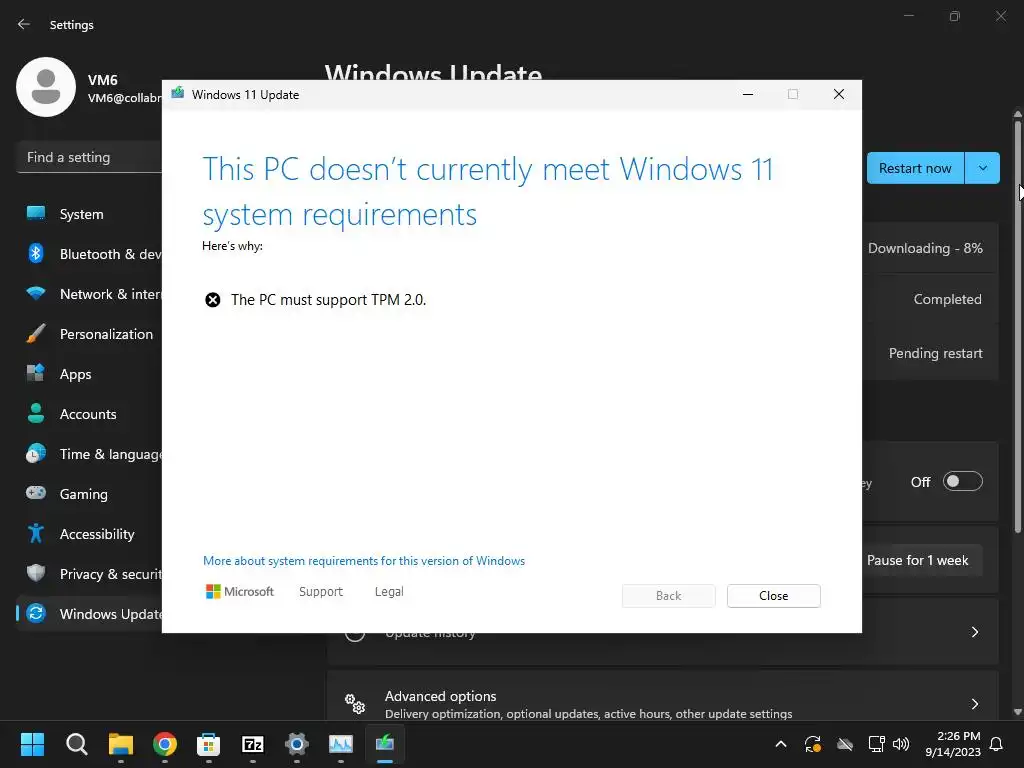Open Advanced options row chevron
This screenshot has width=1024, height=768.
tap(975, 703)
